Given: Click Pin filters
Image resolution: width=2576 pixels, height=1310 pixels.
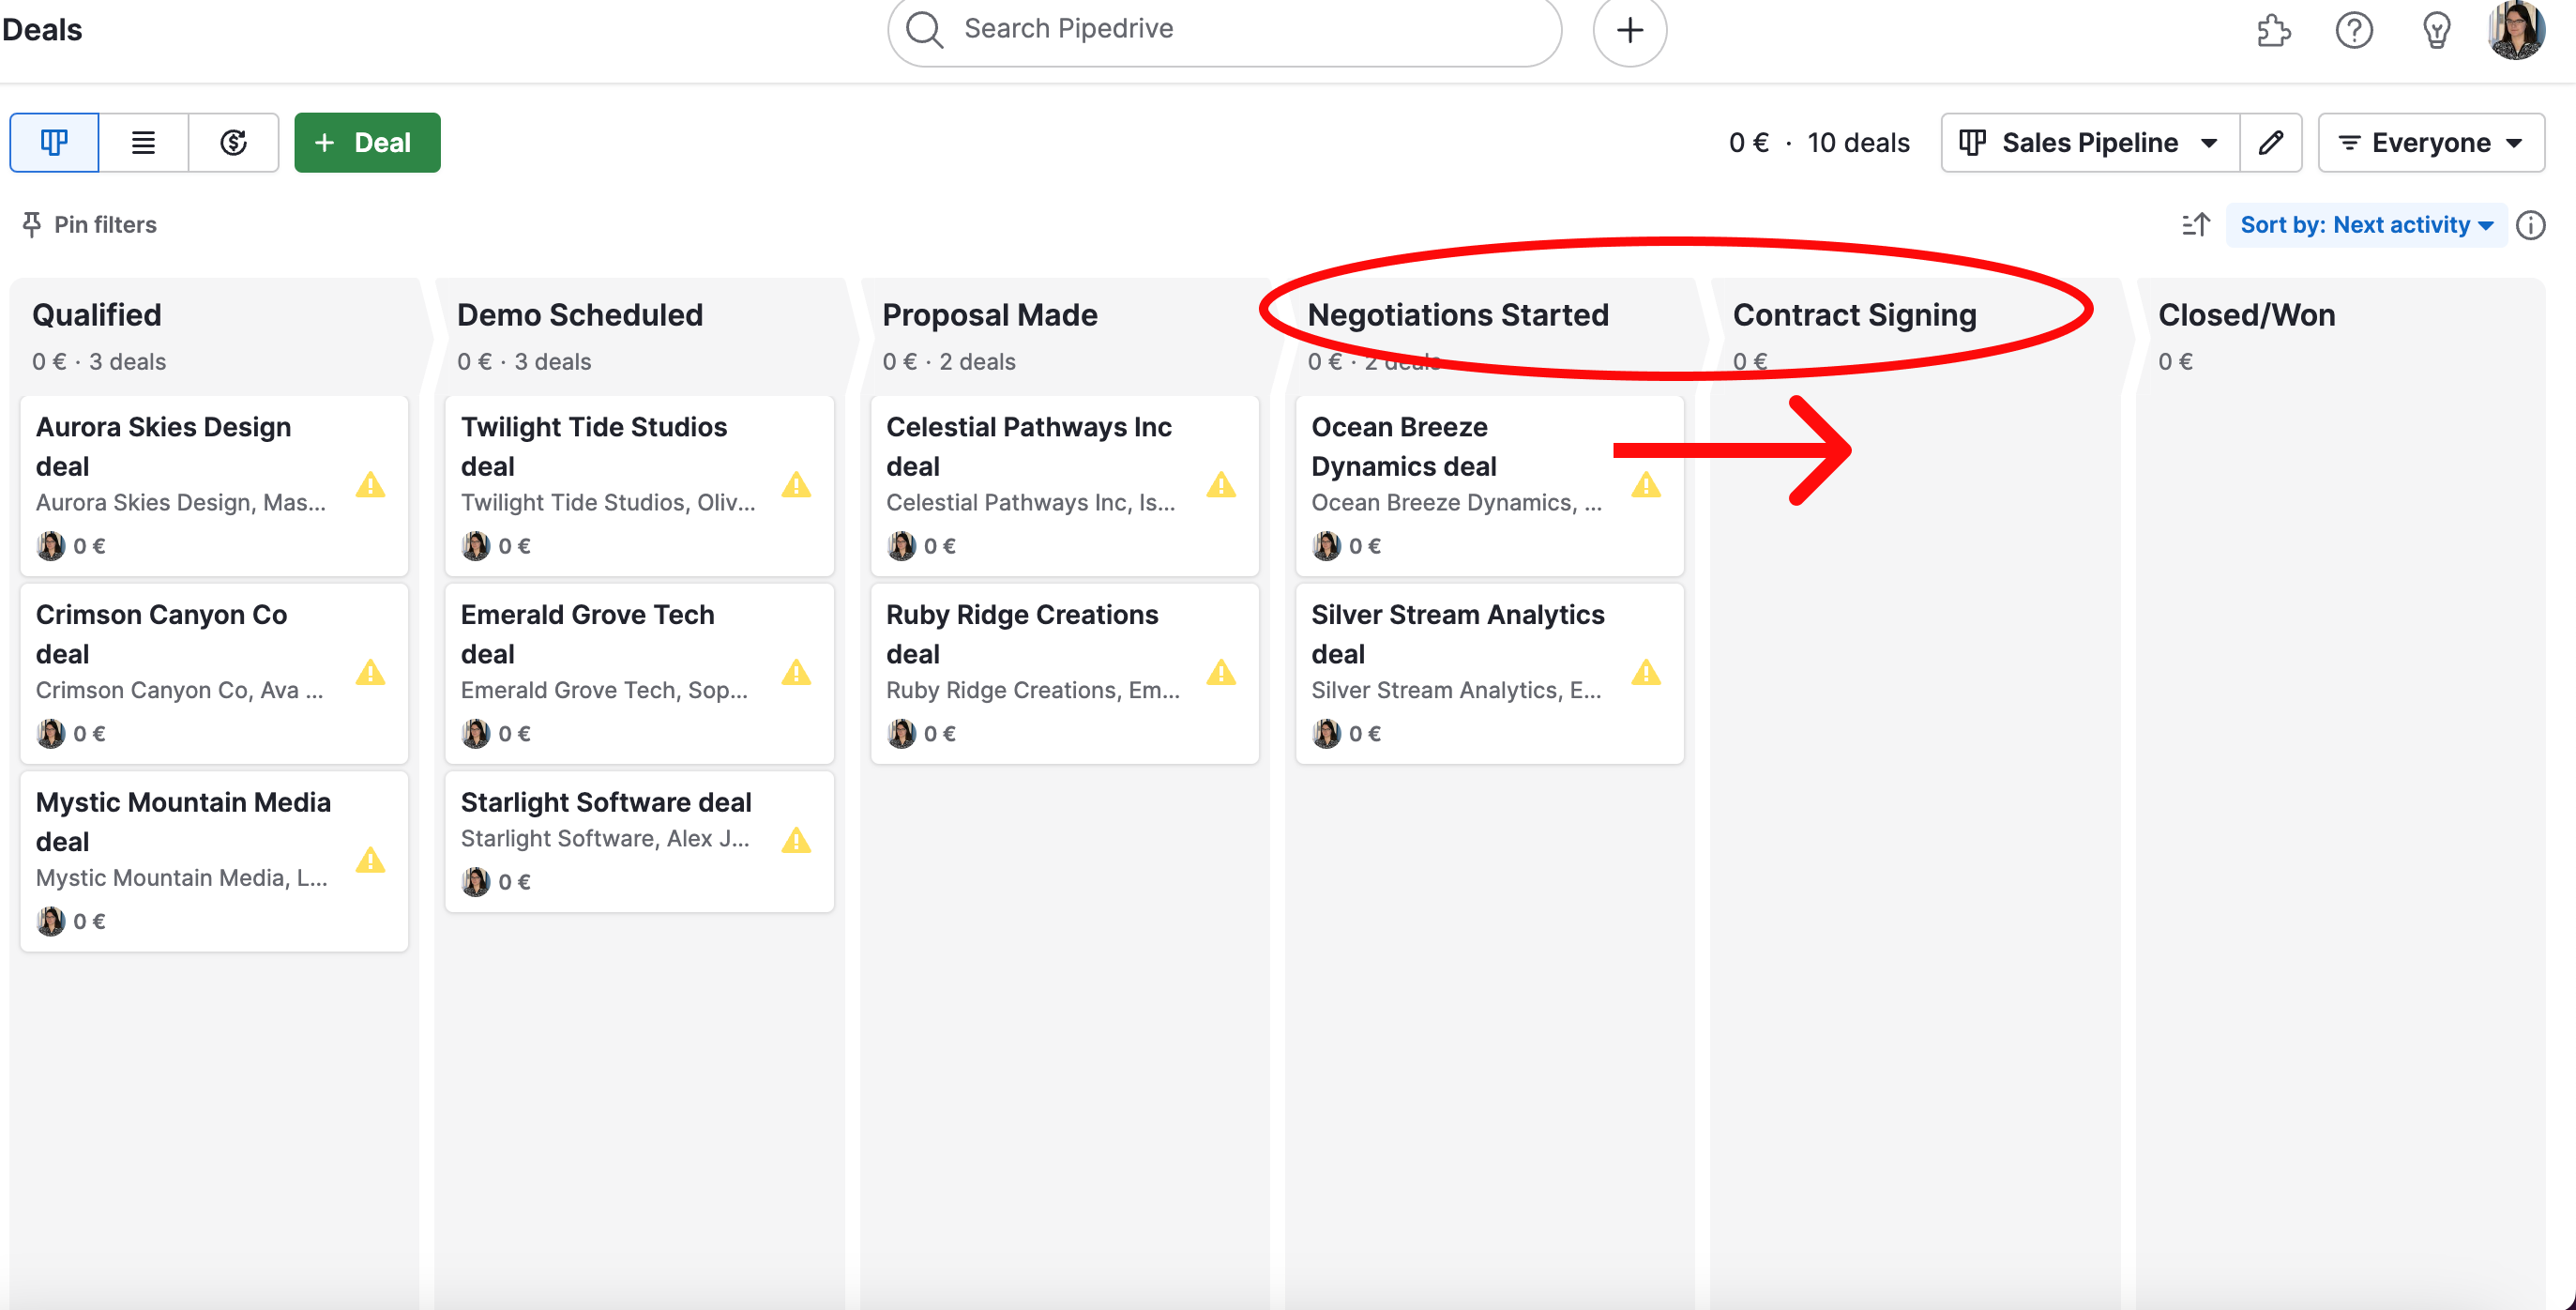Looking at the screenshot, I should point(90,225).
